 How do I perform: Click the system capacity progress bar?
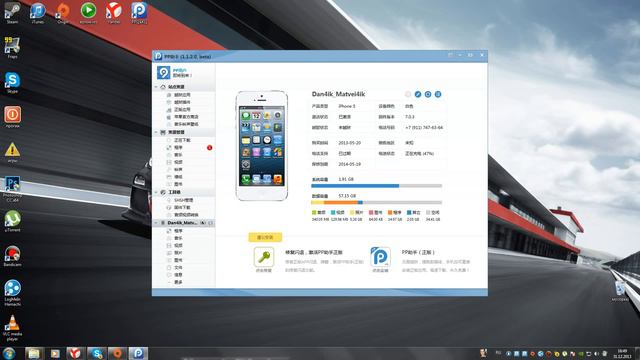click(376, 186)
